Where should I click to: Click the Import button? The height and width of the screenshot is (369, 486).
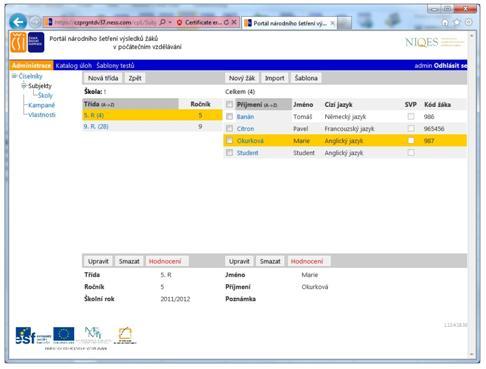[274, 78]
